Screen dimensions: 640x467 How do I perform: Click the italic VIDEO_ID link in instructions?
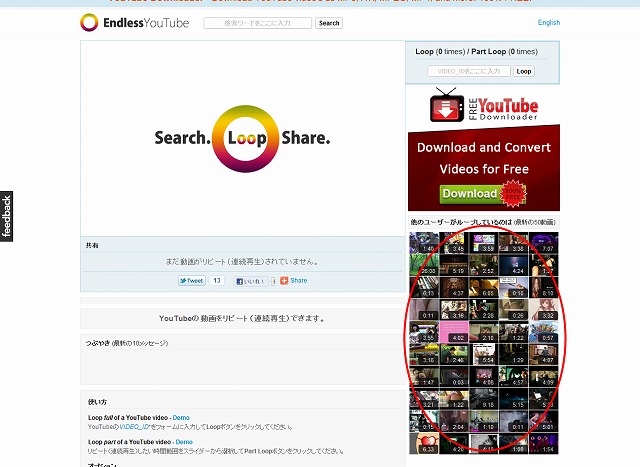135,427
